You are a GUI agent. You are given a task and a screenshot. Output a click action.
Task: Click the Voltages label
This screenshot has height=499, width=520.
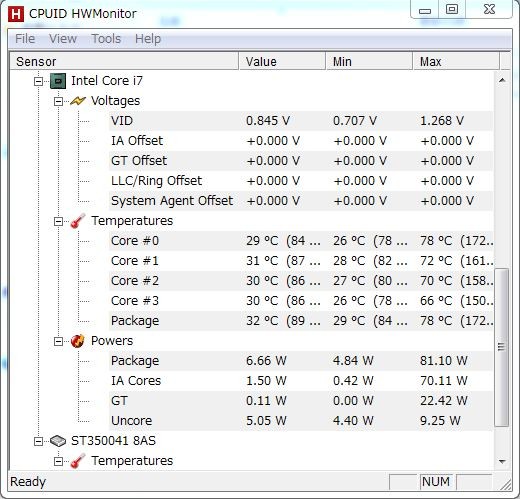[x=115, y=101]
